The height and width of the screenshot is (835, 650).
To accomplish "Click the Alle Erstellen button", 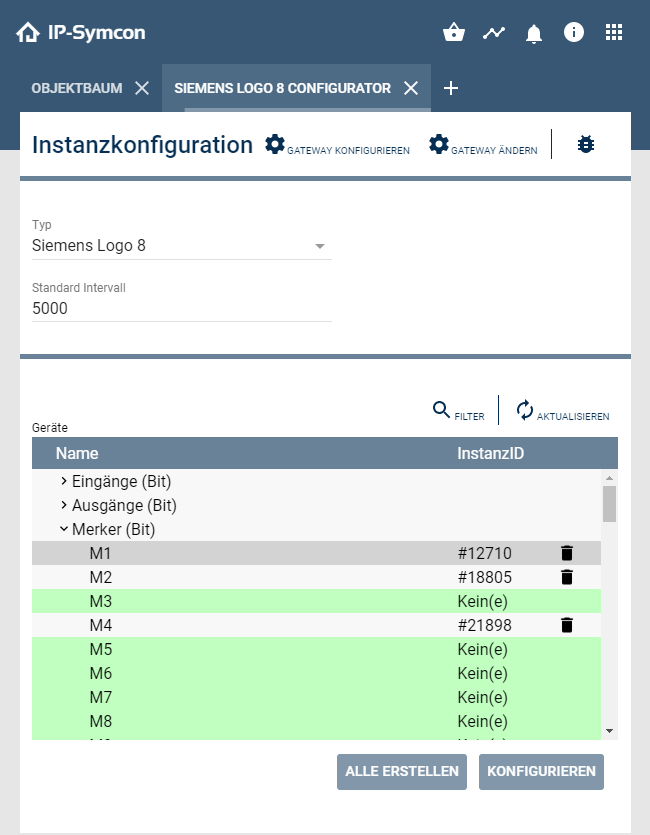I will [401, 771].
